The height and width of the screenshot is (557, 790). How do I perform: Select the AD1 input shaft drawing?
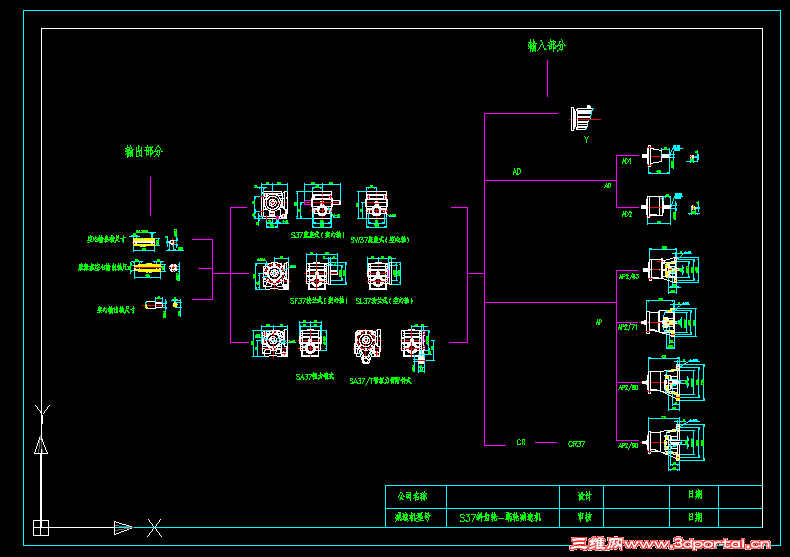click(661, 159)
